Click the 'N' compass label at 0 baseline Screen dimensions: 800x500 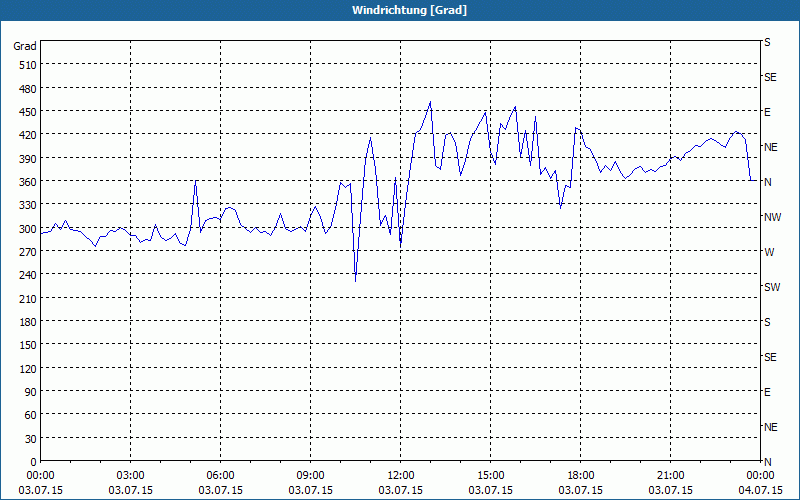[767, 462]
